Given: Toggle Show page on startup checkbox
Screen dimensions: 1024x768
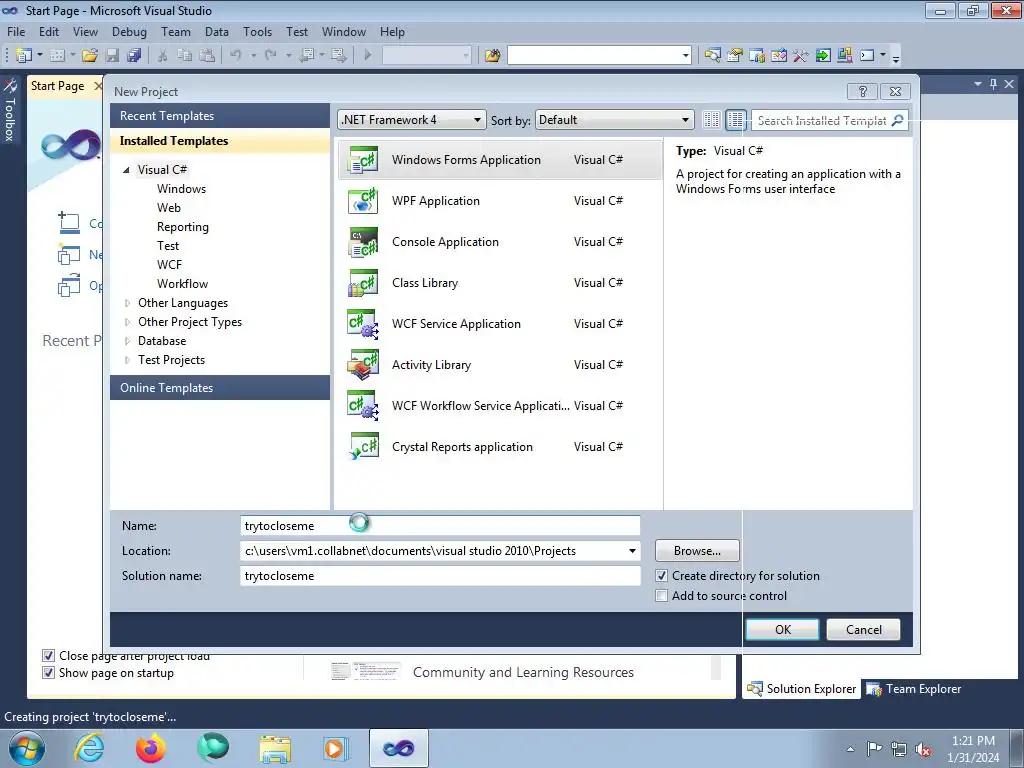Looking at the screenshot, I should (x=48, y=673).
